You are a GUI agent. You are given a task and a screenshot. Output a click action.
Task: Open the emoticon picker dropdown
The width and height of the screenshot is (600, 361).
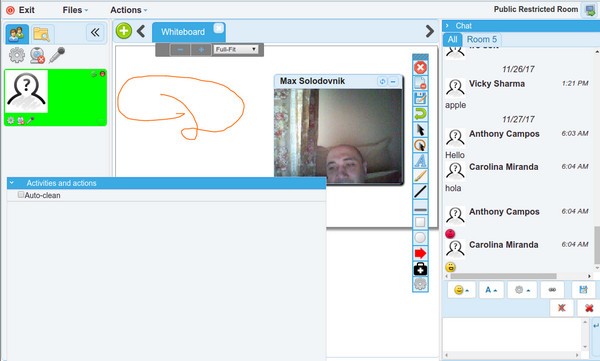[461, 290]
